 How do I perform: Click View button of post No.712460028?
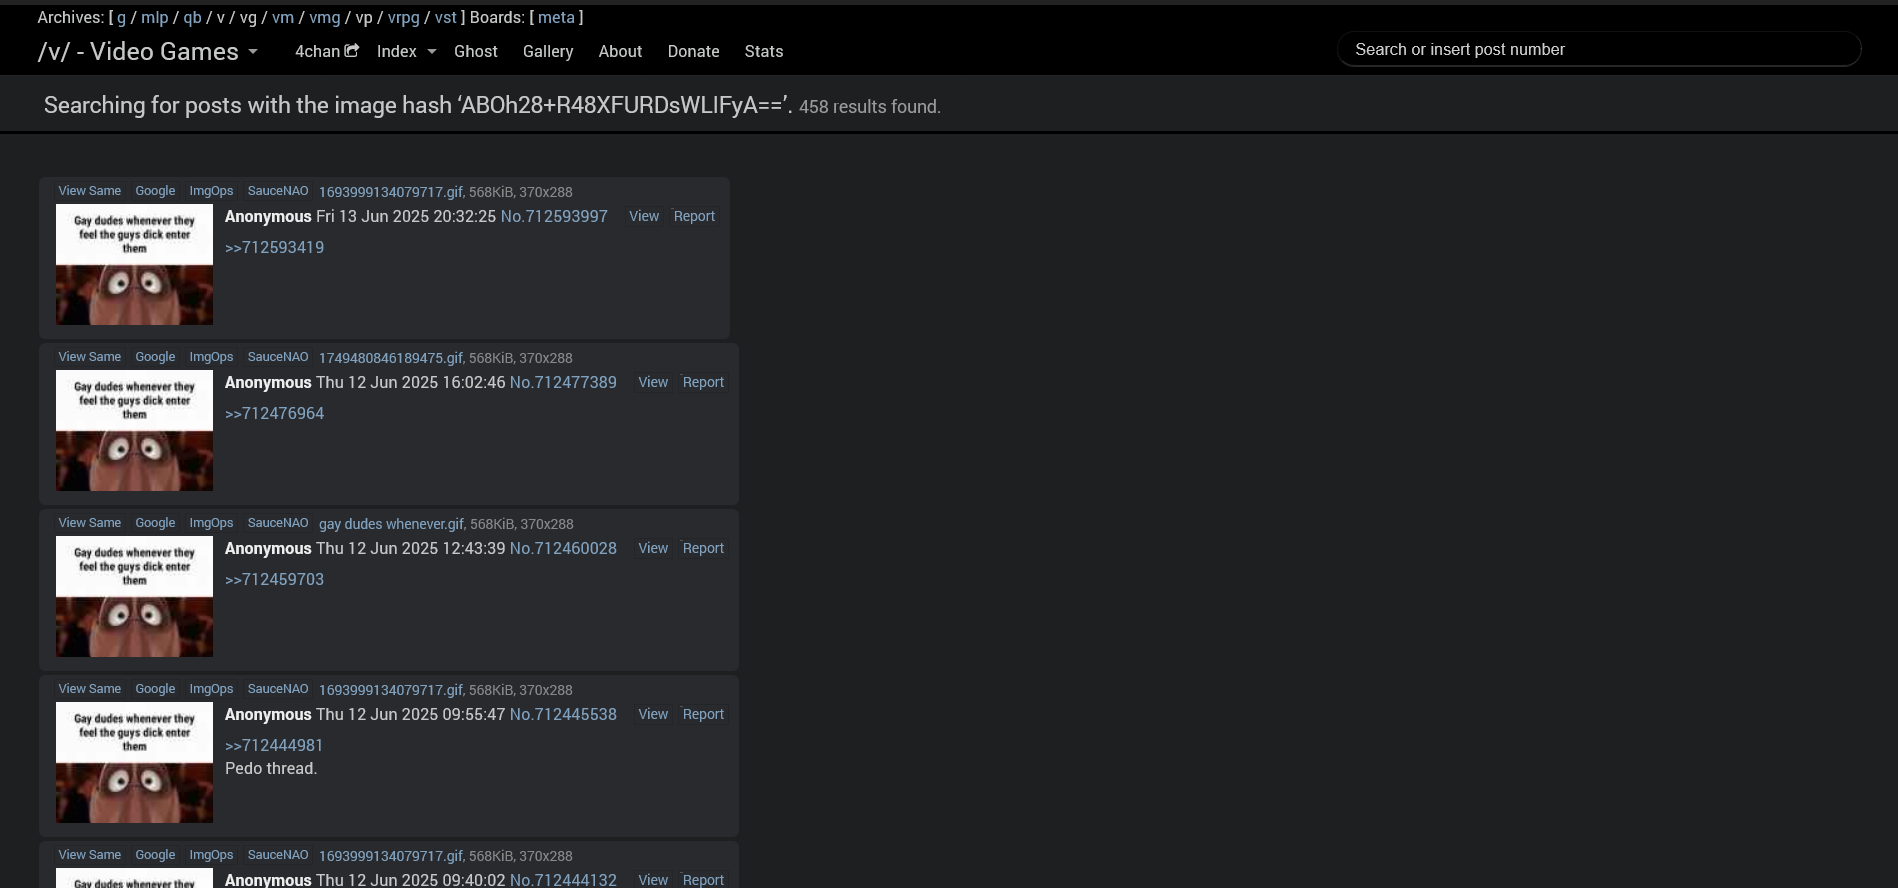tap(653, 548)
